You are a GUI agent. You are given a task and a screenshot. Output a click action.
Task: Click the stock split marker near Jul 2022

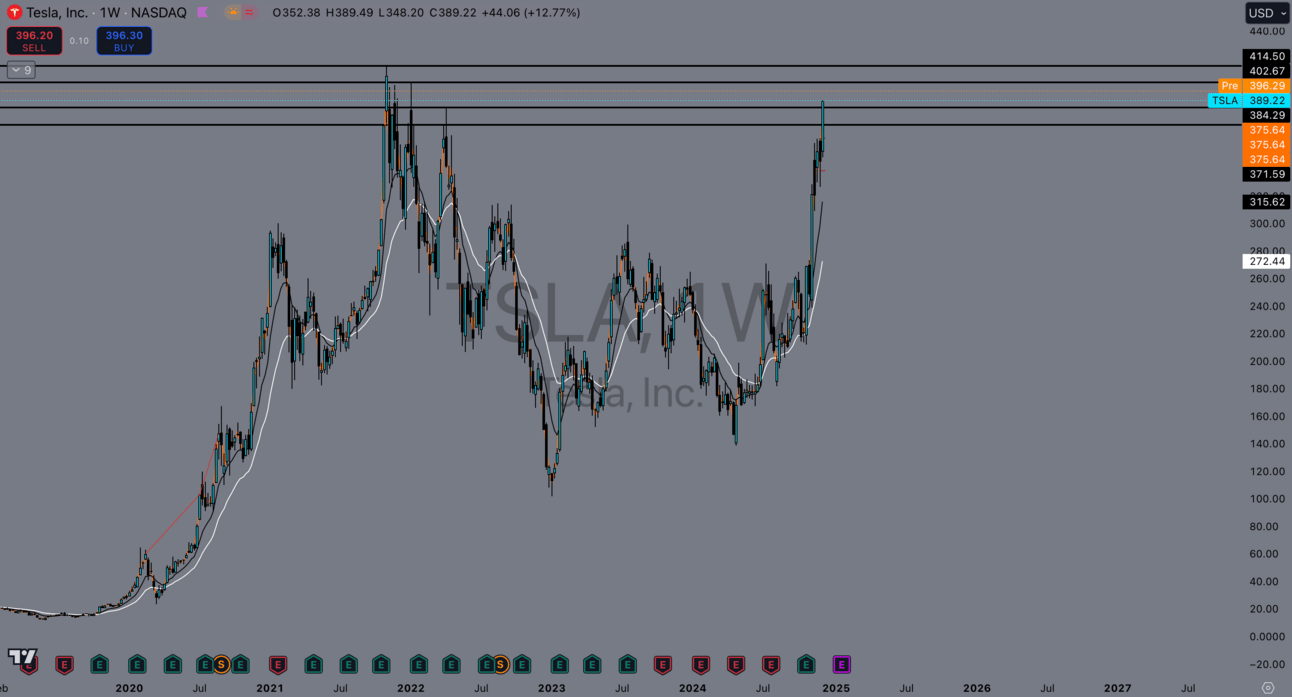(x=500, y=664)
